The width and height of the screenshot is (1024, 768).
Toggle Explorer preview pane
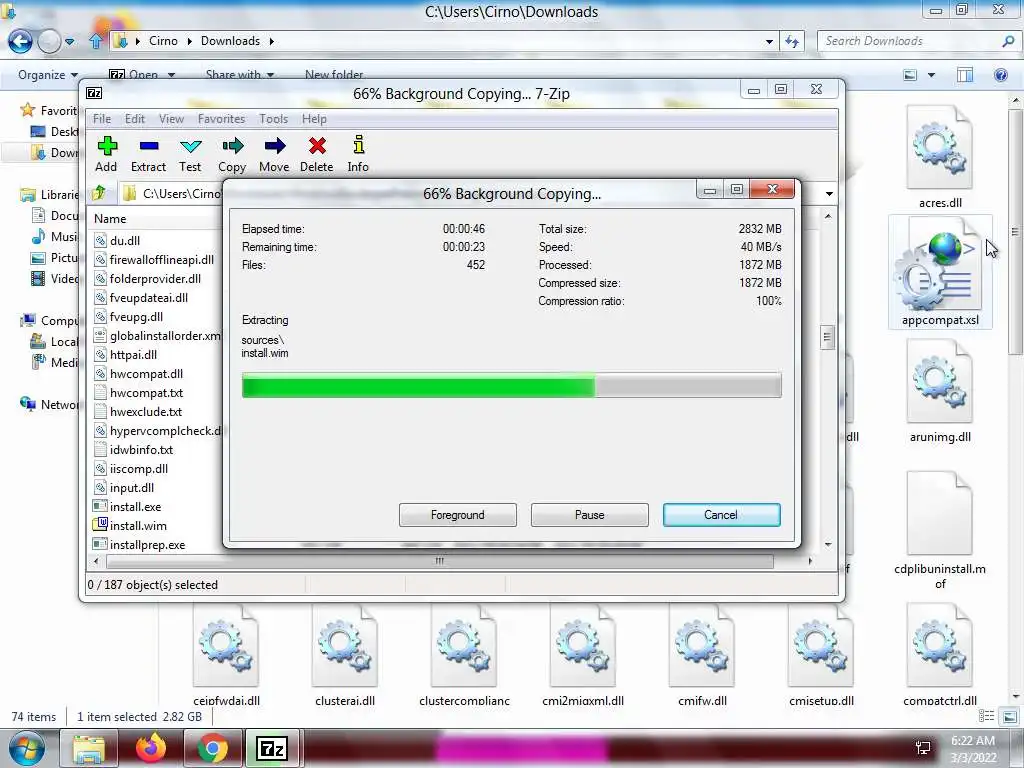[965, 74]
